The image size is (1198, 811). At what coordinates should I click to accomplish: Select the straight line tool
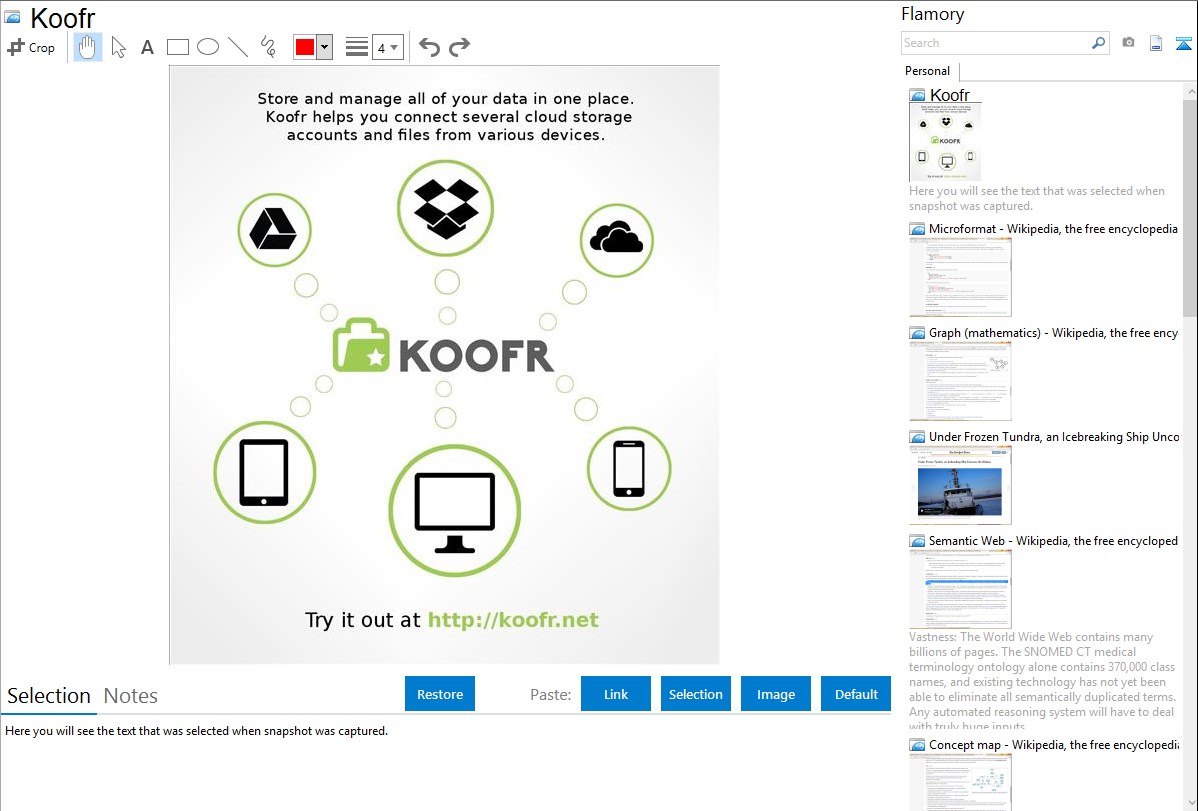238,47
